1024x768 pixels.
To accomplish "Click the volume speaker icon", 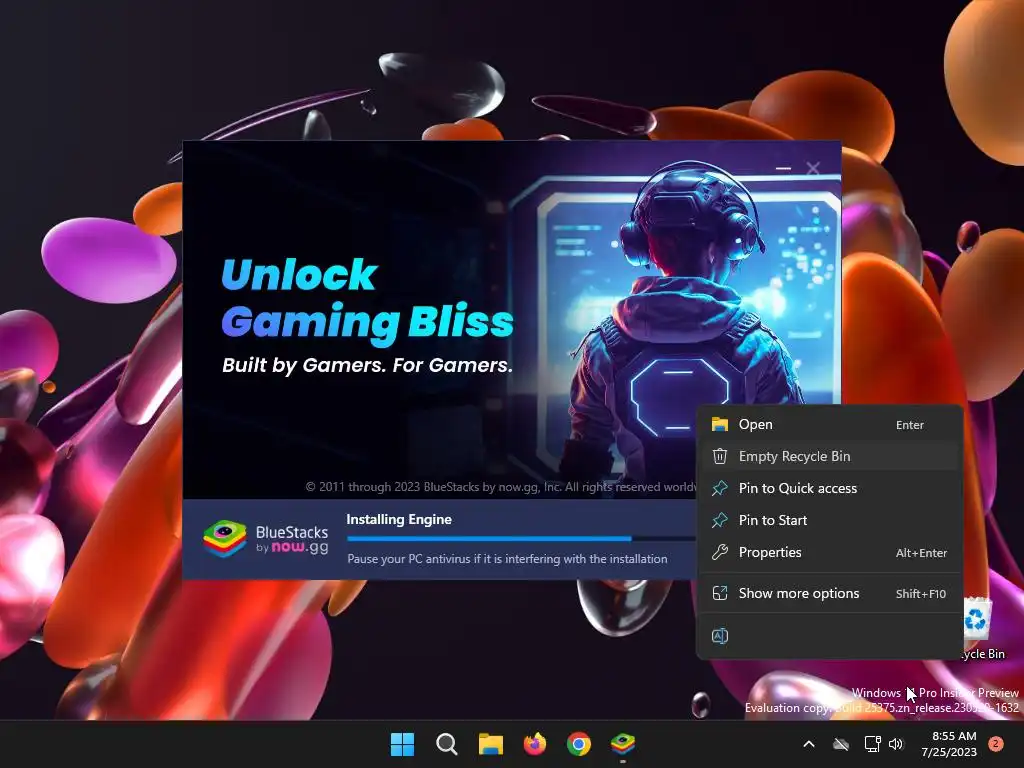I will [x=896, y=744].
